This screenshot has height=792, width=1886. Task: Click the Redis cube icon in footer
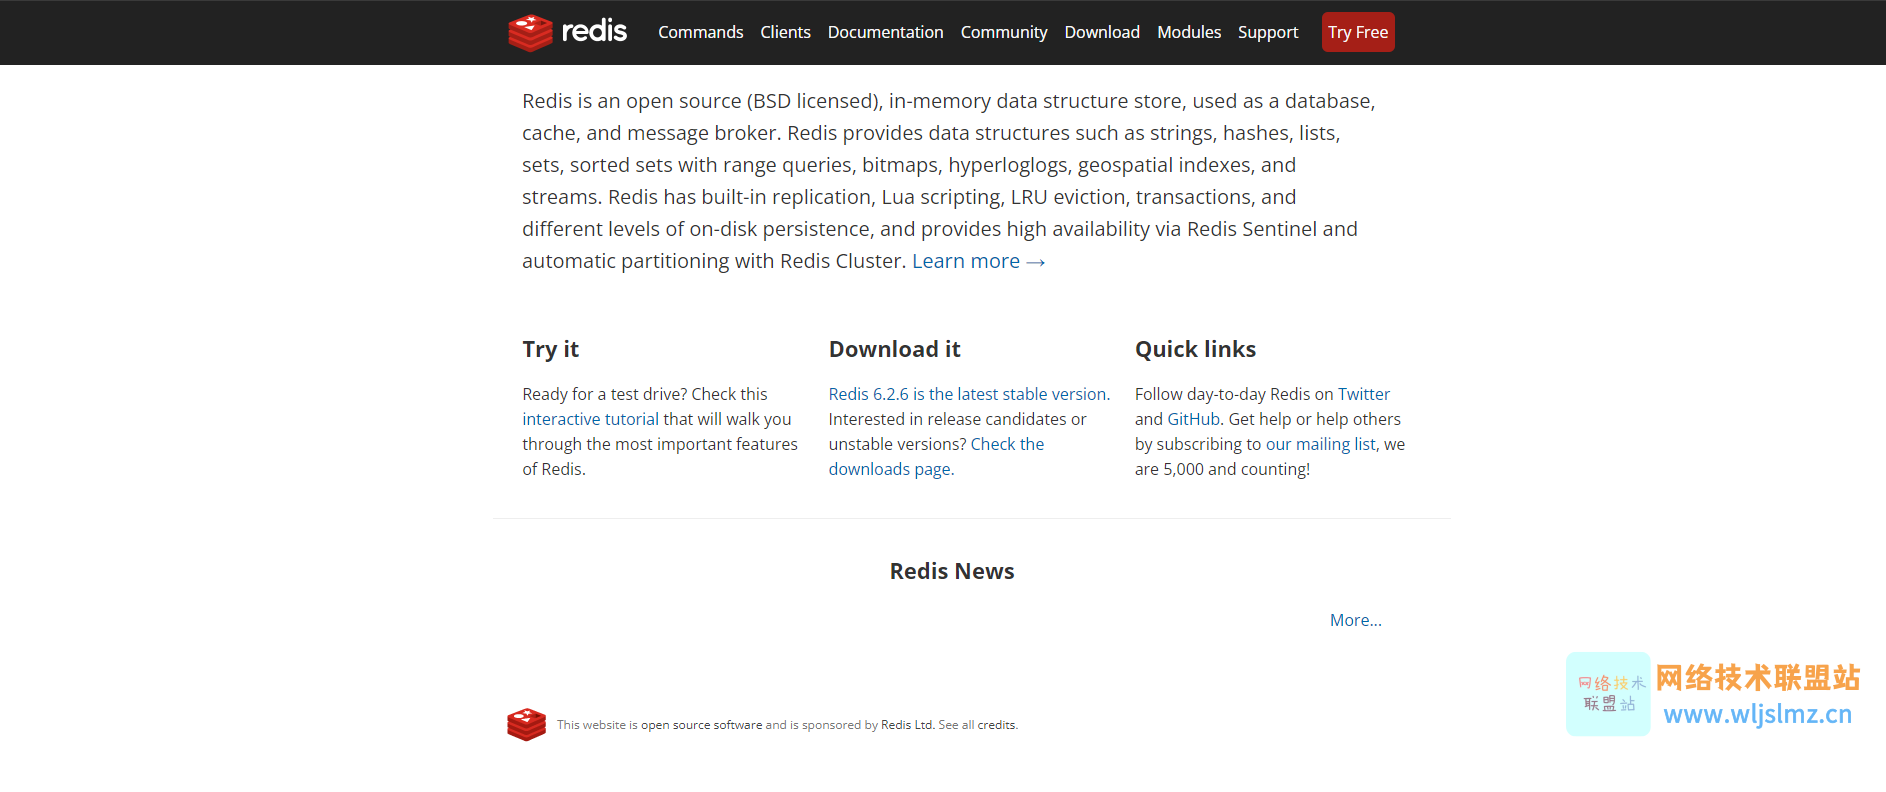(x=526, y=724)
